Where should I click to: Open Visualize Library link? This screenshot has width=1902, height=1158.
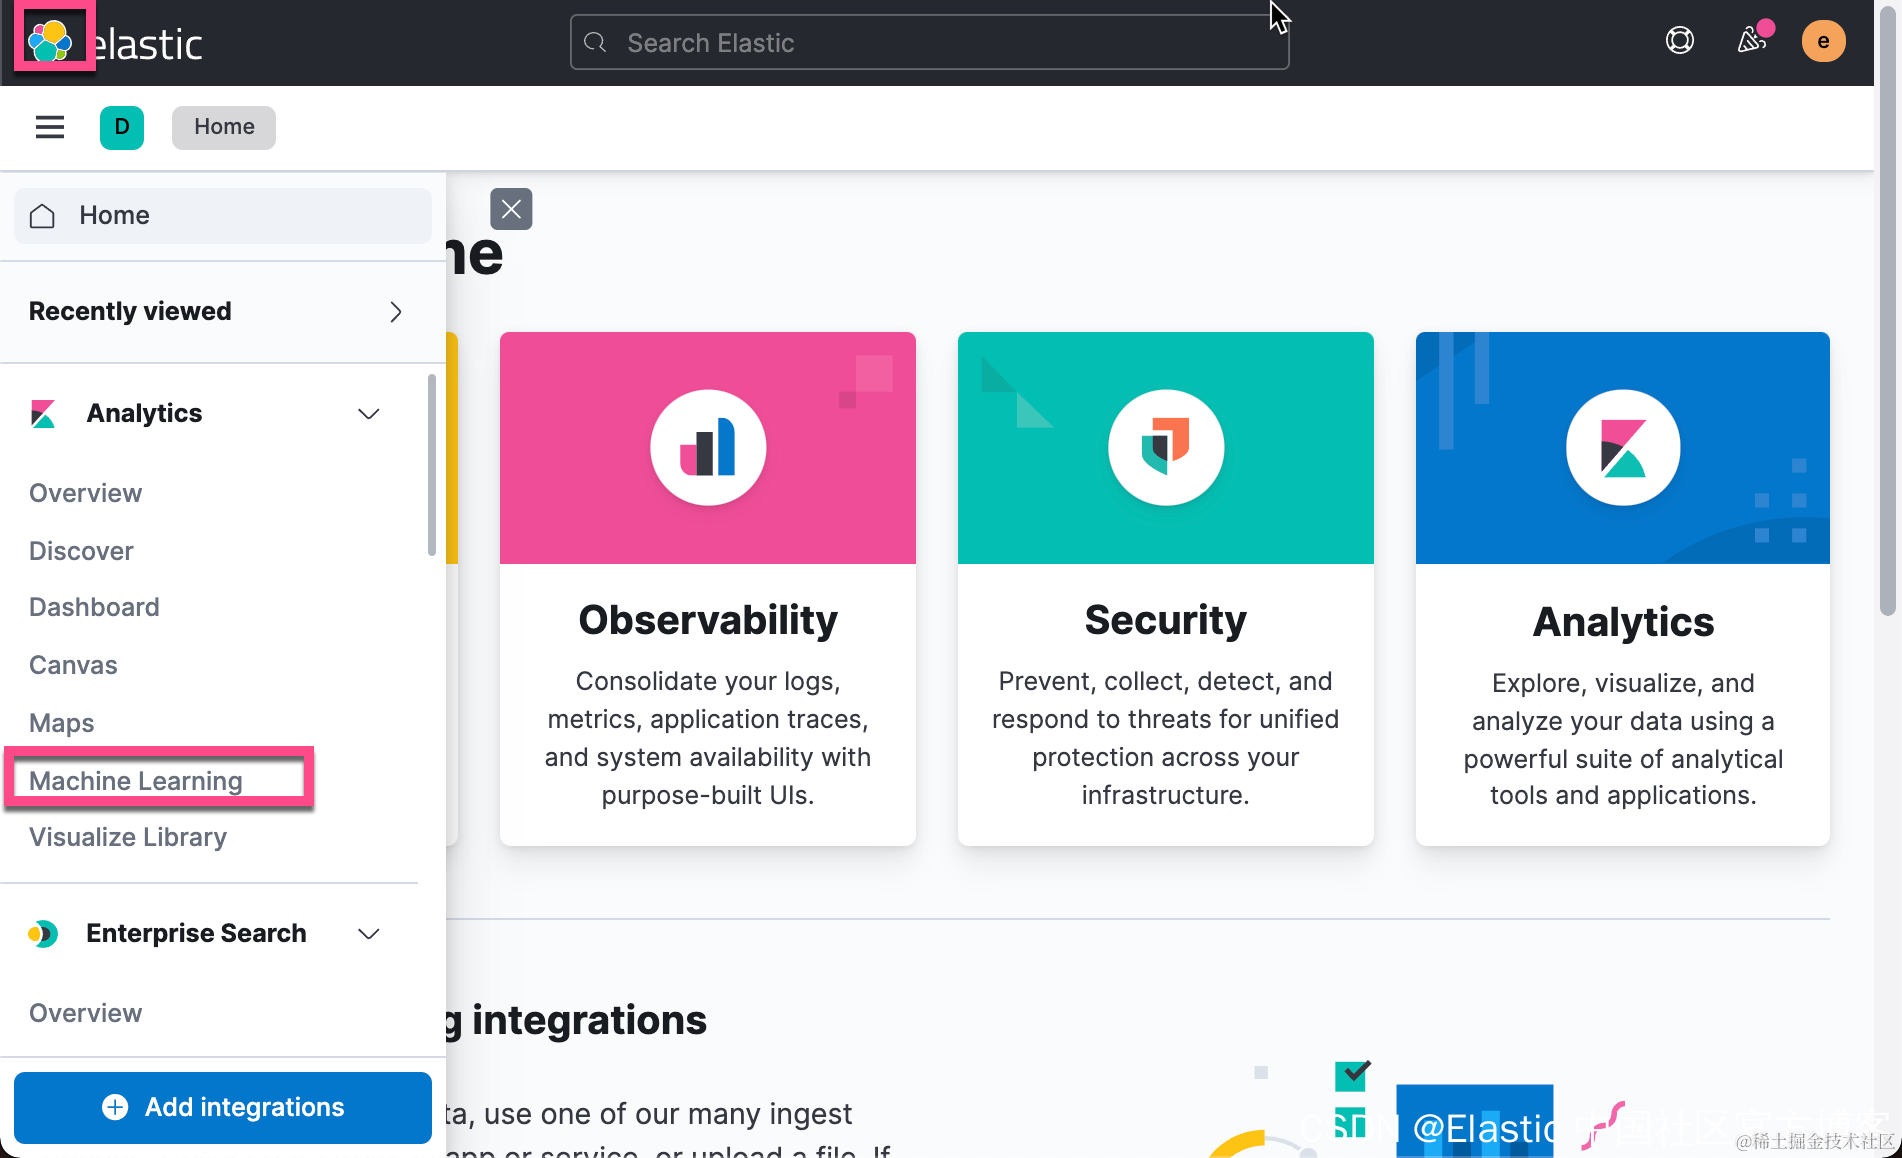click(x=128, y=837)
